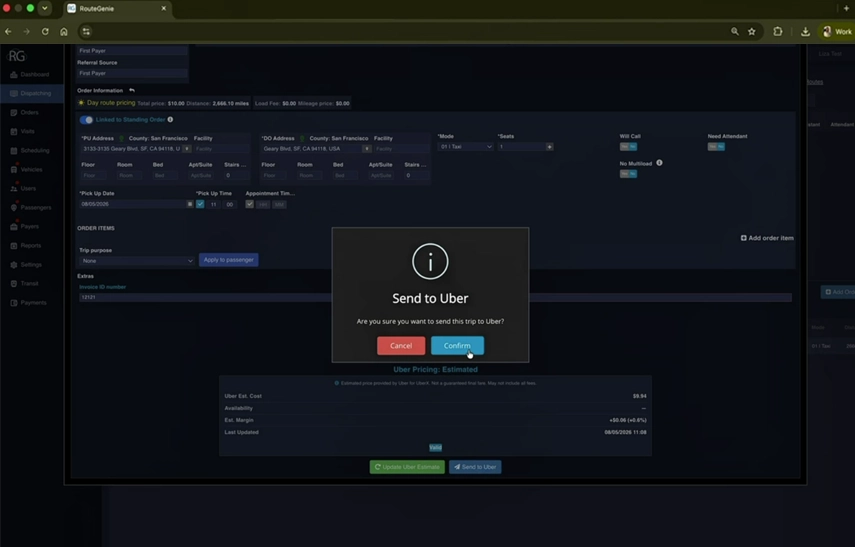The image size is (855, 547).
Task: Click the Settings gear sidebar icon
Action: (14, 265)
